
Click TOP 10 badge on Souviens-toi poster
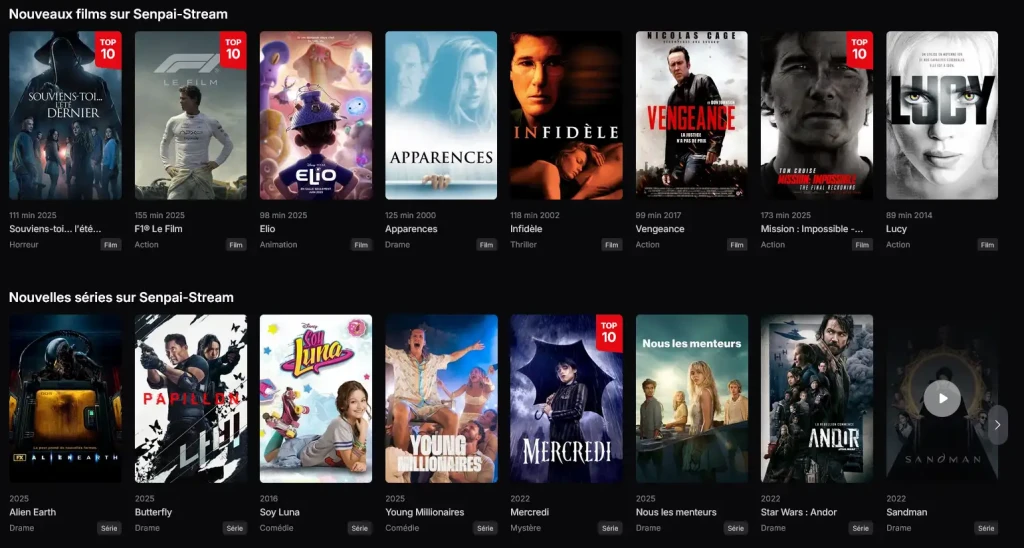108,49
